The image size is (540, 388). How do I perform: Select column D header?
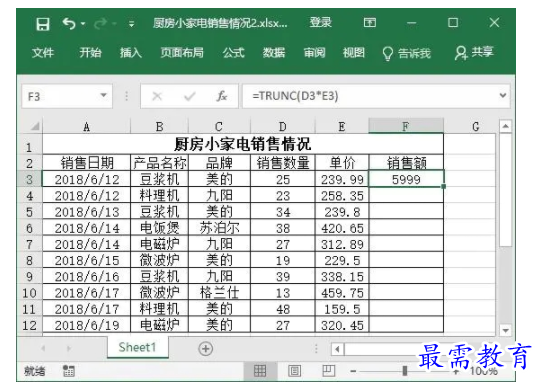[282, 126]
